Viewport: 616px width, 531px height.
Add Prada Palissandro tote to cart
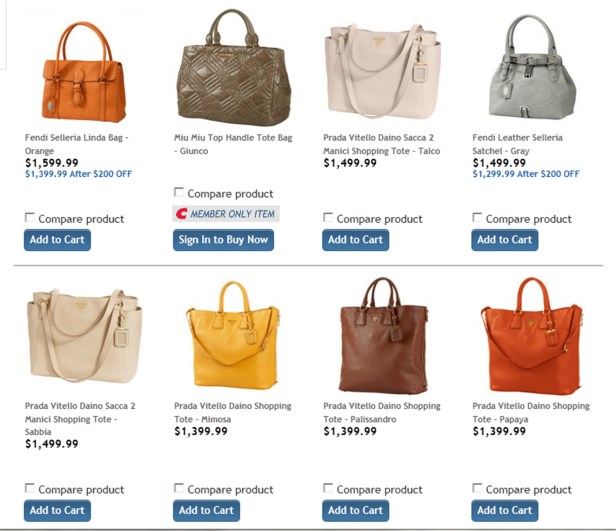coord(356,511)
